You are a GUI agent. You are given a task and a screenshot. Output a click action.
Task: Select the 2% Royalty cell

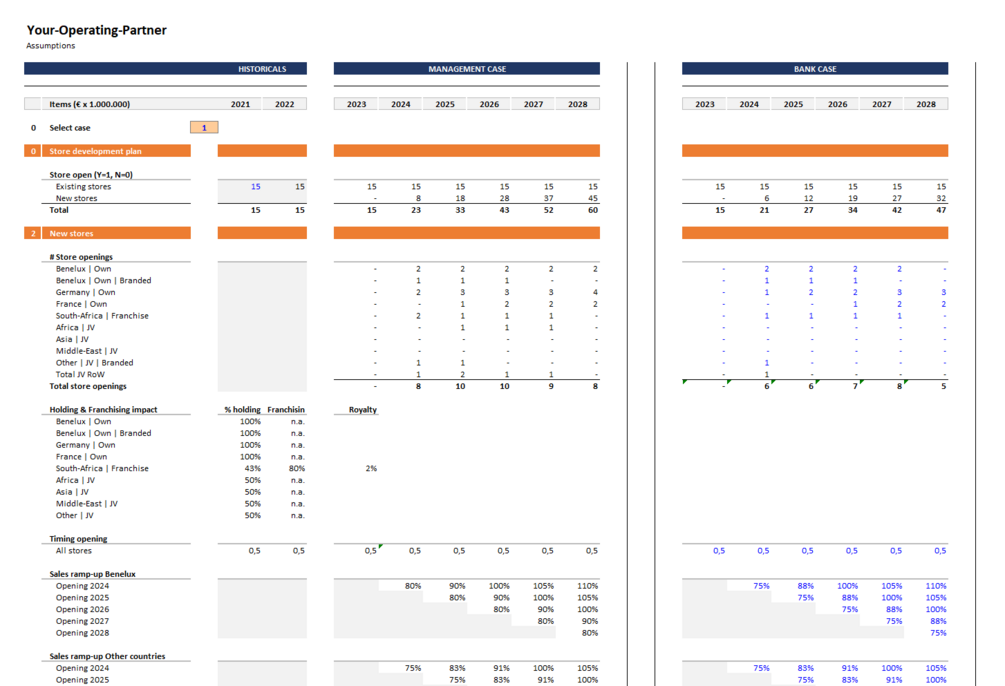(371, 468)
